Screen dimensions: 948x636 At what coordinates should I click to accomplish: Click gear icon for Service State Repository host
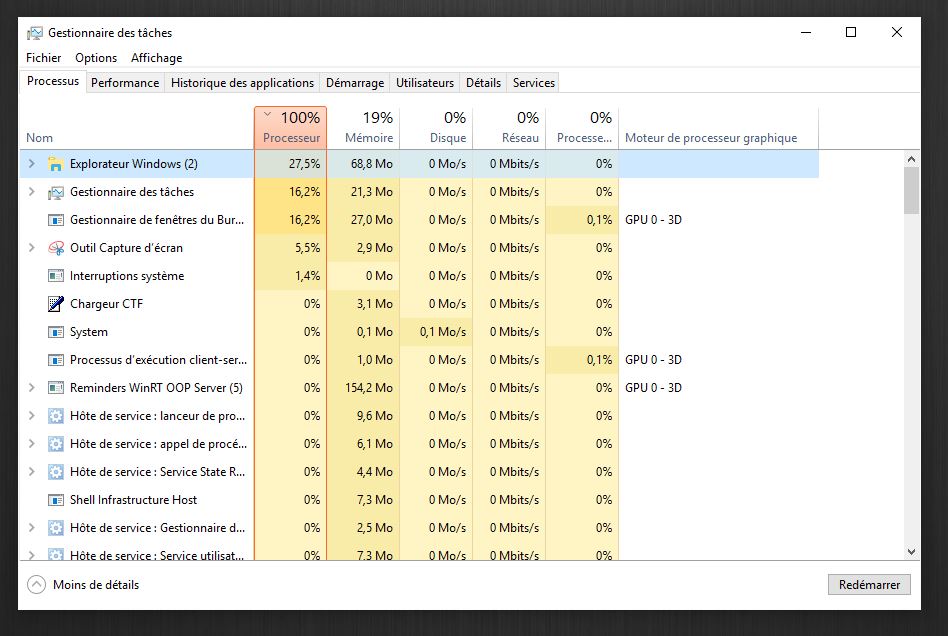(56, 472)
